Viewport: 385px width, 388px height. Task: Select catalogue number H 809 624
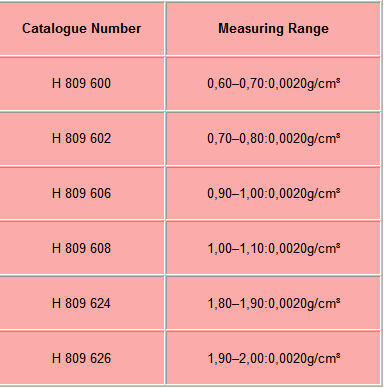point(81,303)
